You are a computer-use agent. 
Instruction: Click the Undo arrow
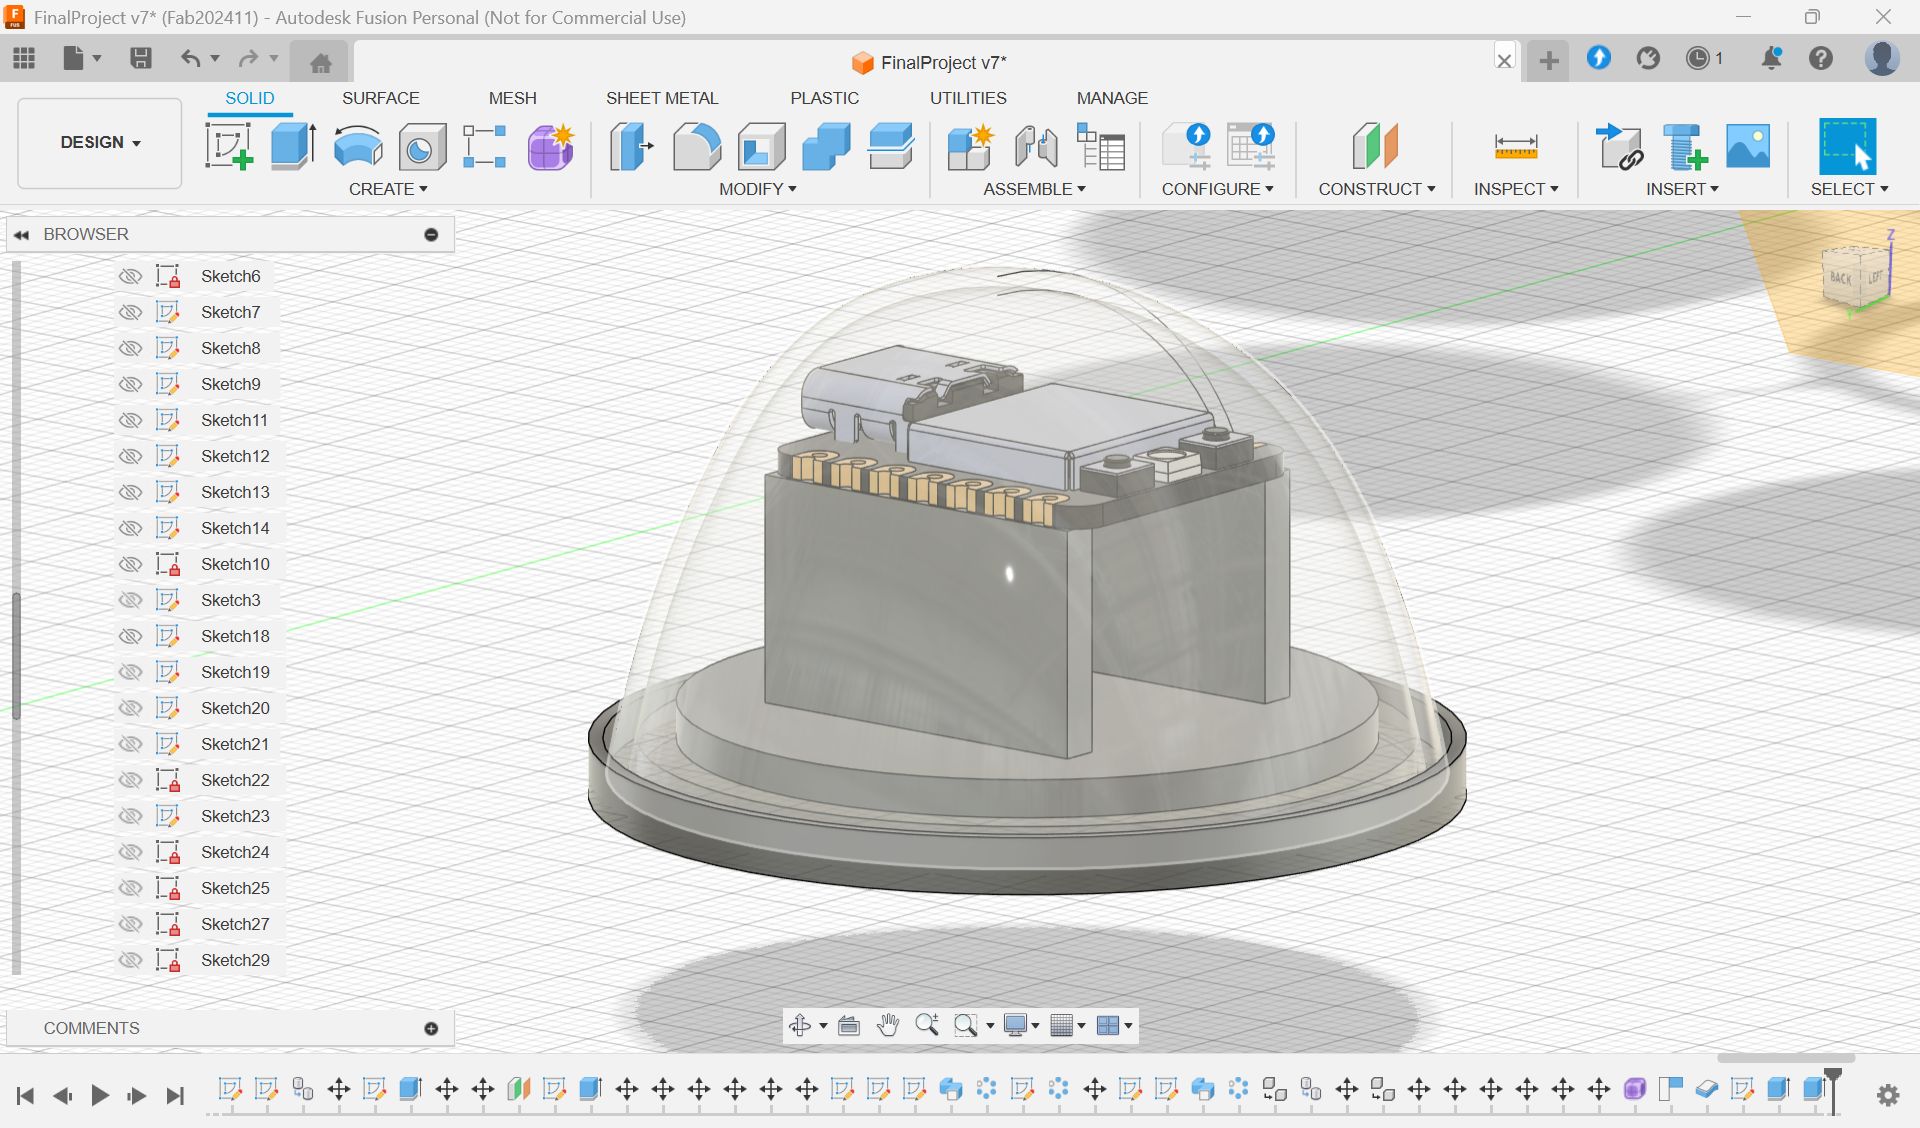[190, 58]
